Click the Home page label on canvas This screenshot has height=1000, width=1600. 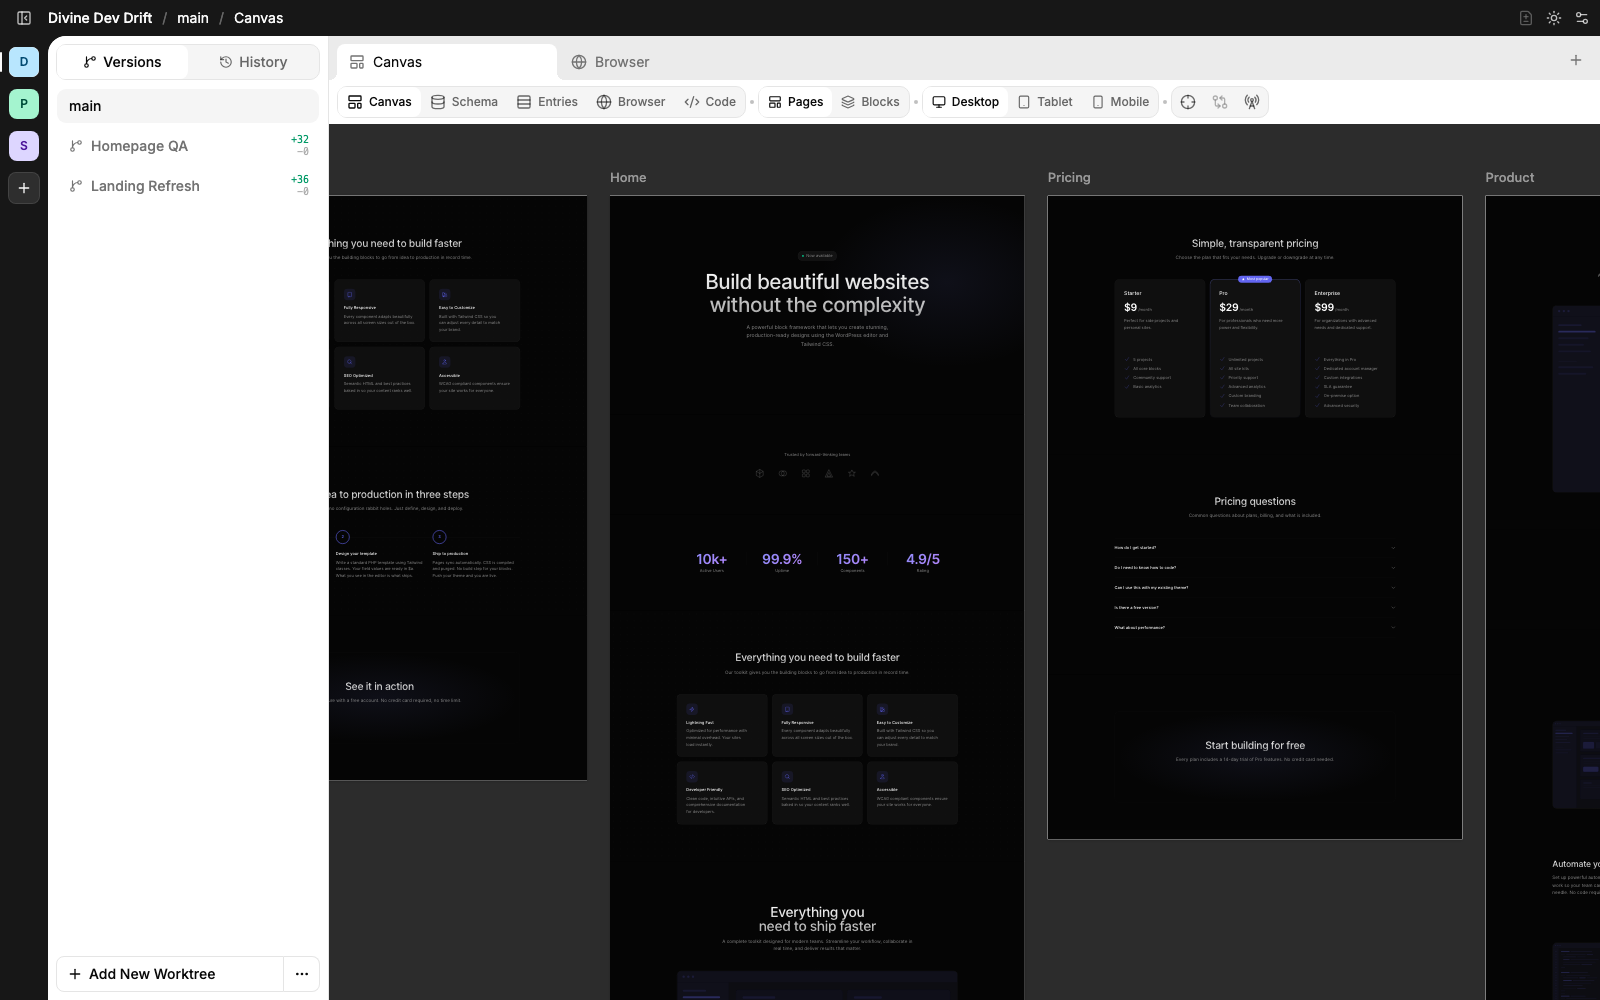coord(628,178)
